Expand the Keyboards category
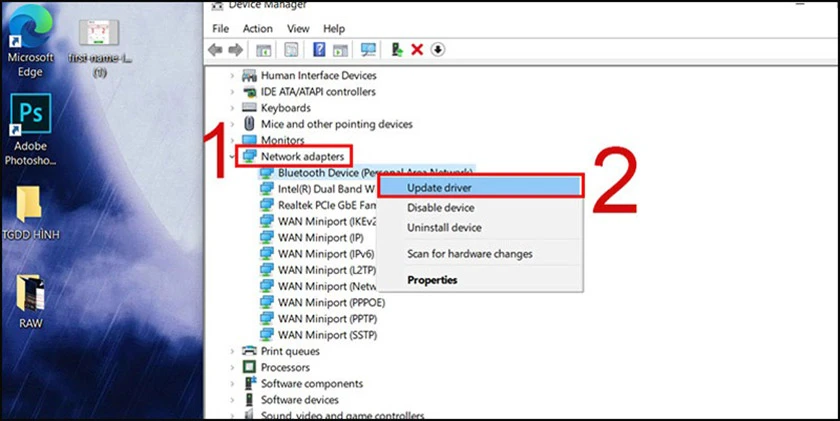Image resolution: width=840 pixels, height=421 pixels. (232, 108)
